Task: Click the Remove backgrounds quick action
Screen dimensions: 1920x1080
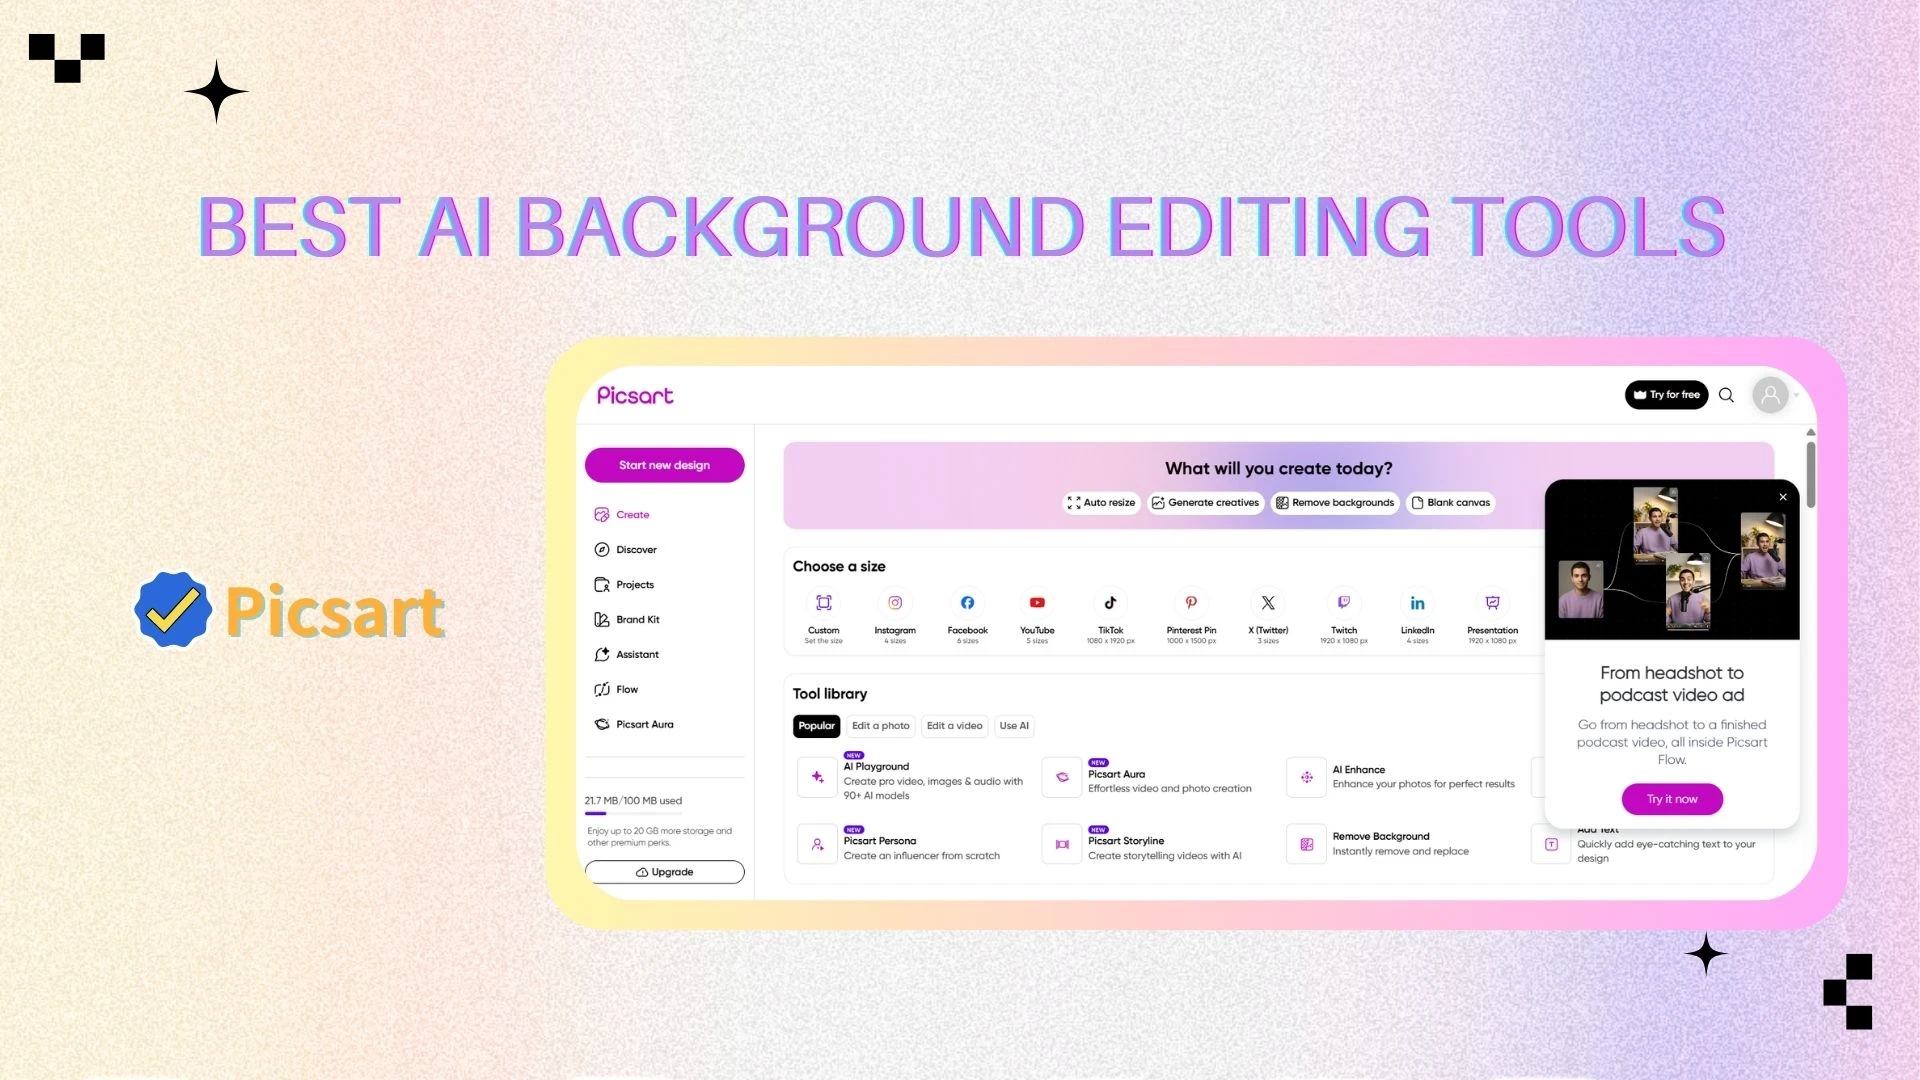Action: coord(1335,503)
